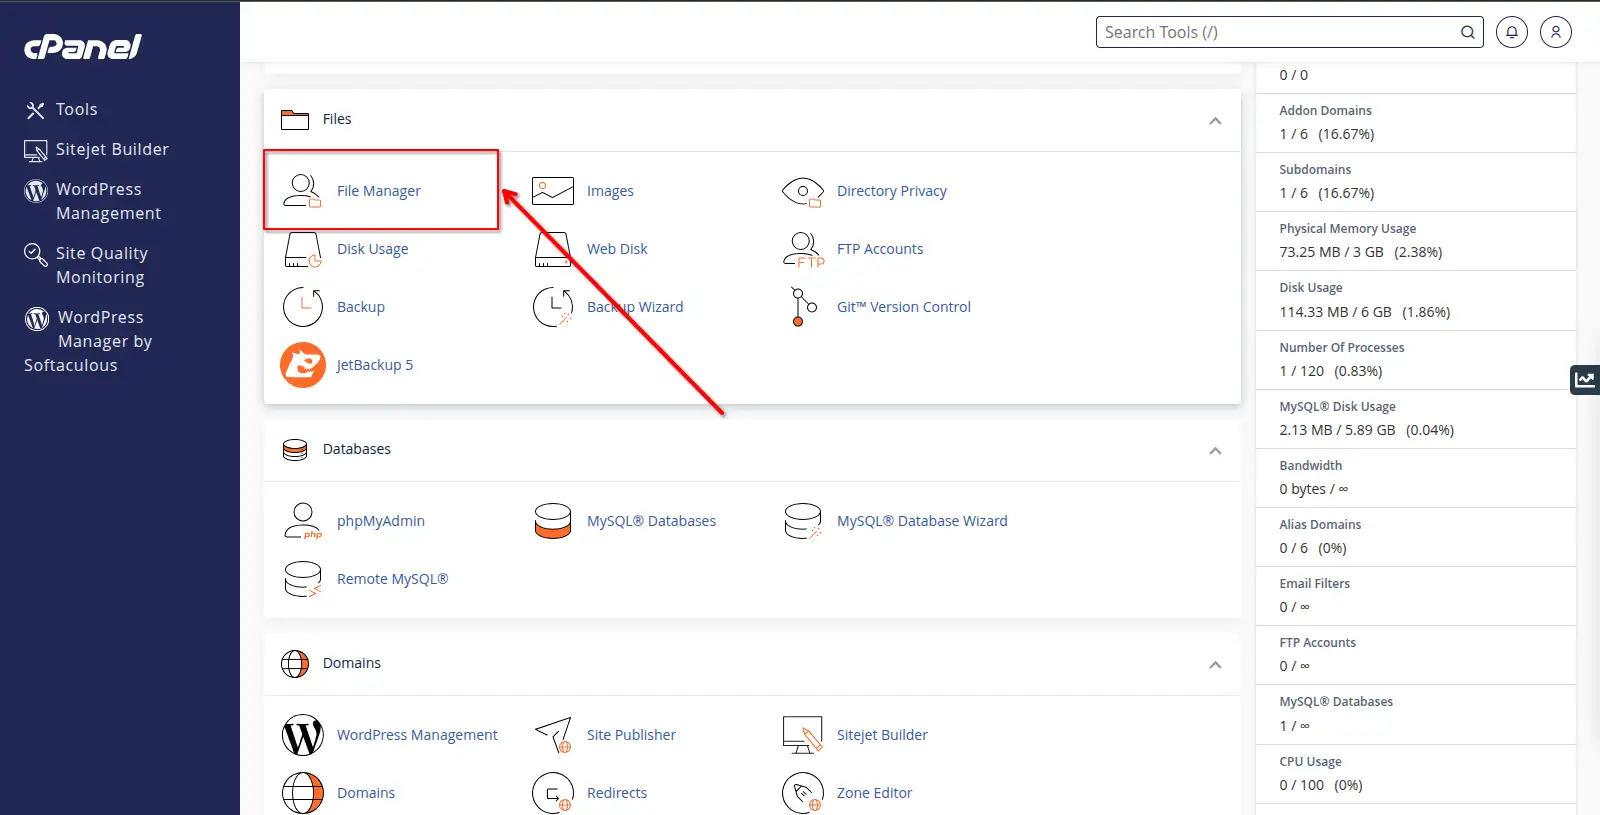Open the Disk Usage link
The image size is (1600, 815).
372,249
